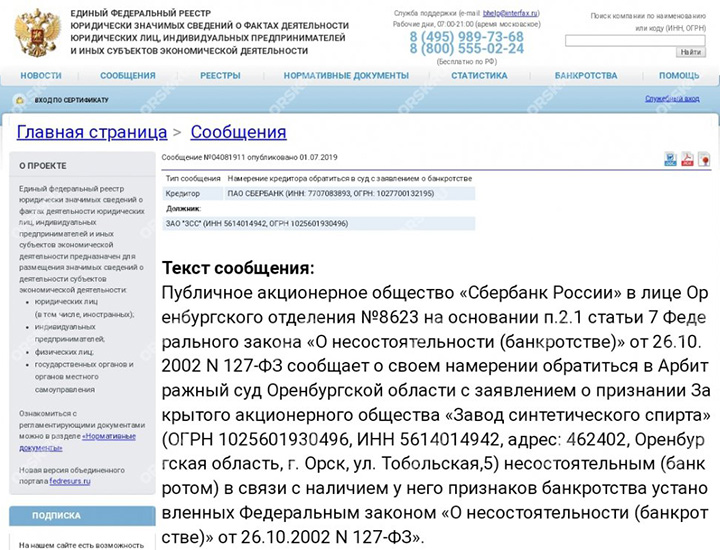
Task: Open the СТАТИСТИКА menu
Action: pos(479,76)
